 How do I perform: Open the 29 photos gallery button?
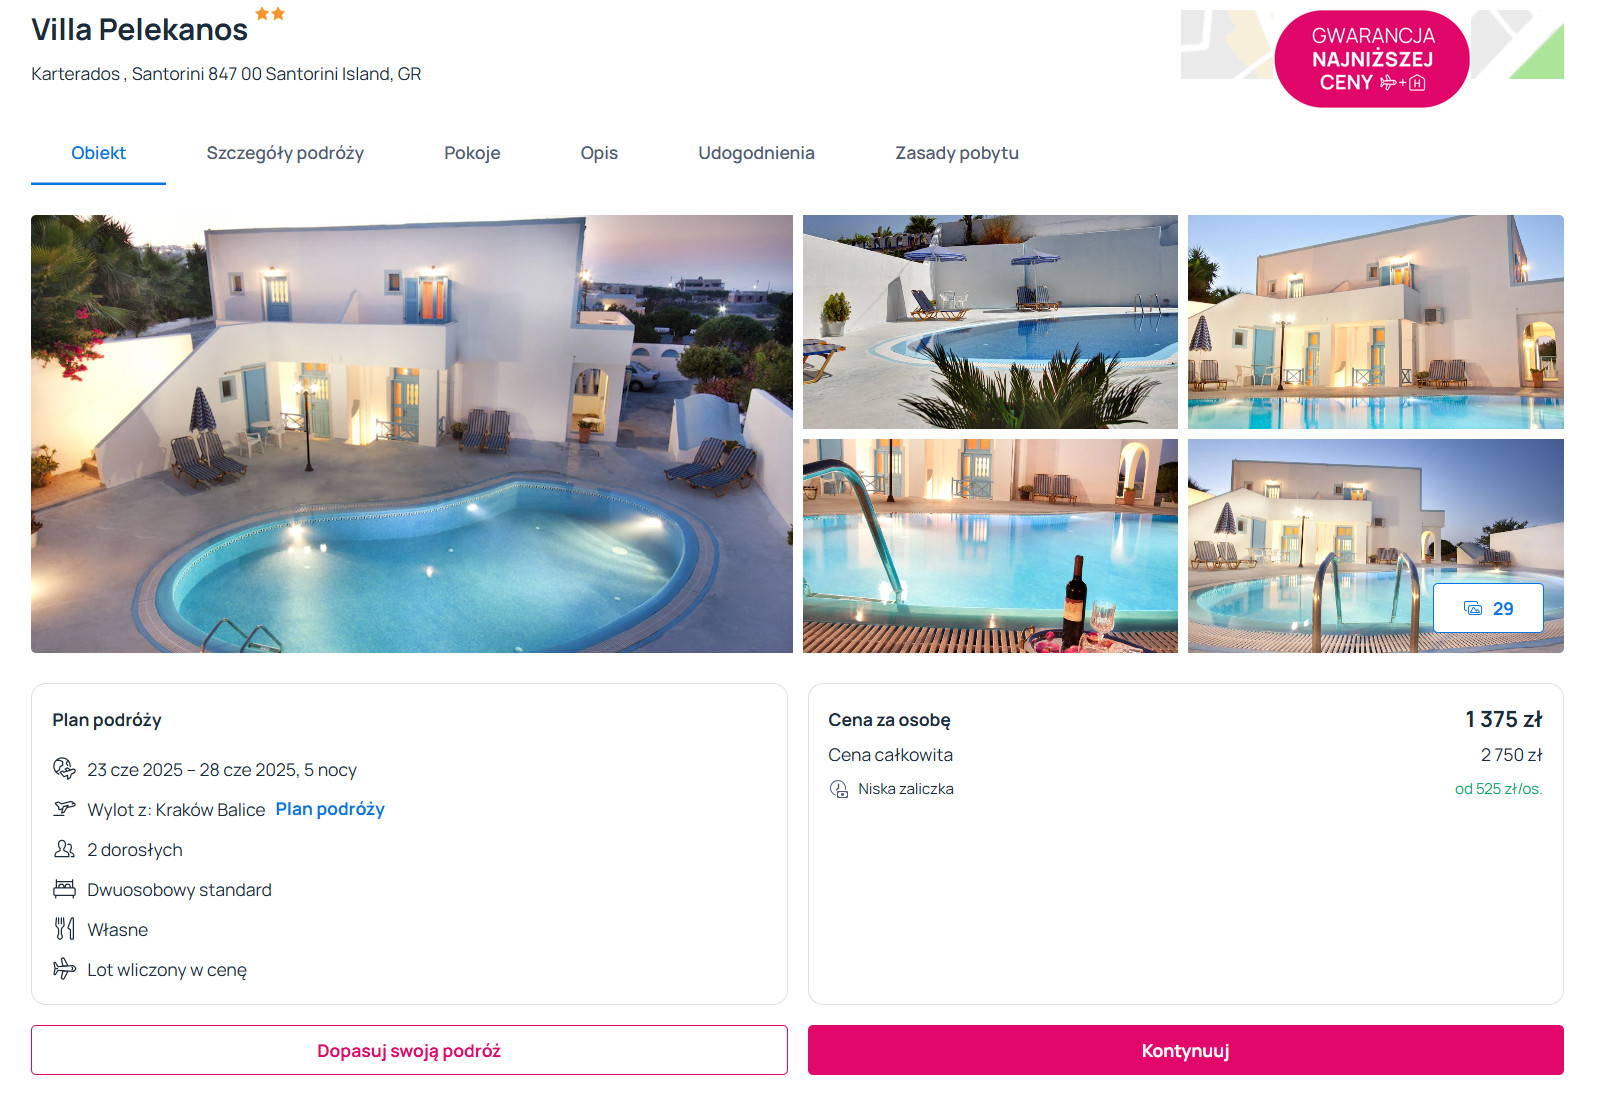(1488, 608)
